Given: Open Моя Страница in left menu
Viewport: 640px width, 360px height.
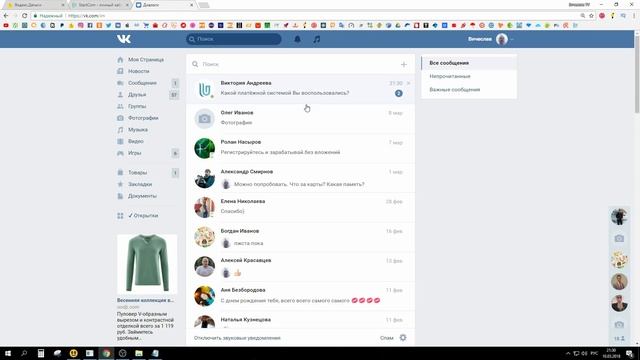Looking at the screenshot, I should pos(146,60).
